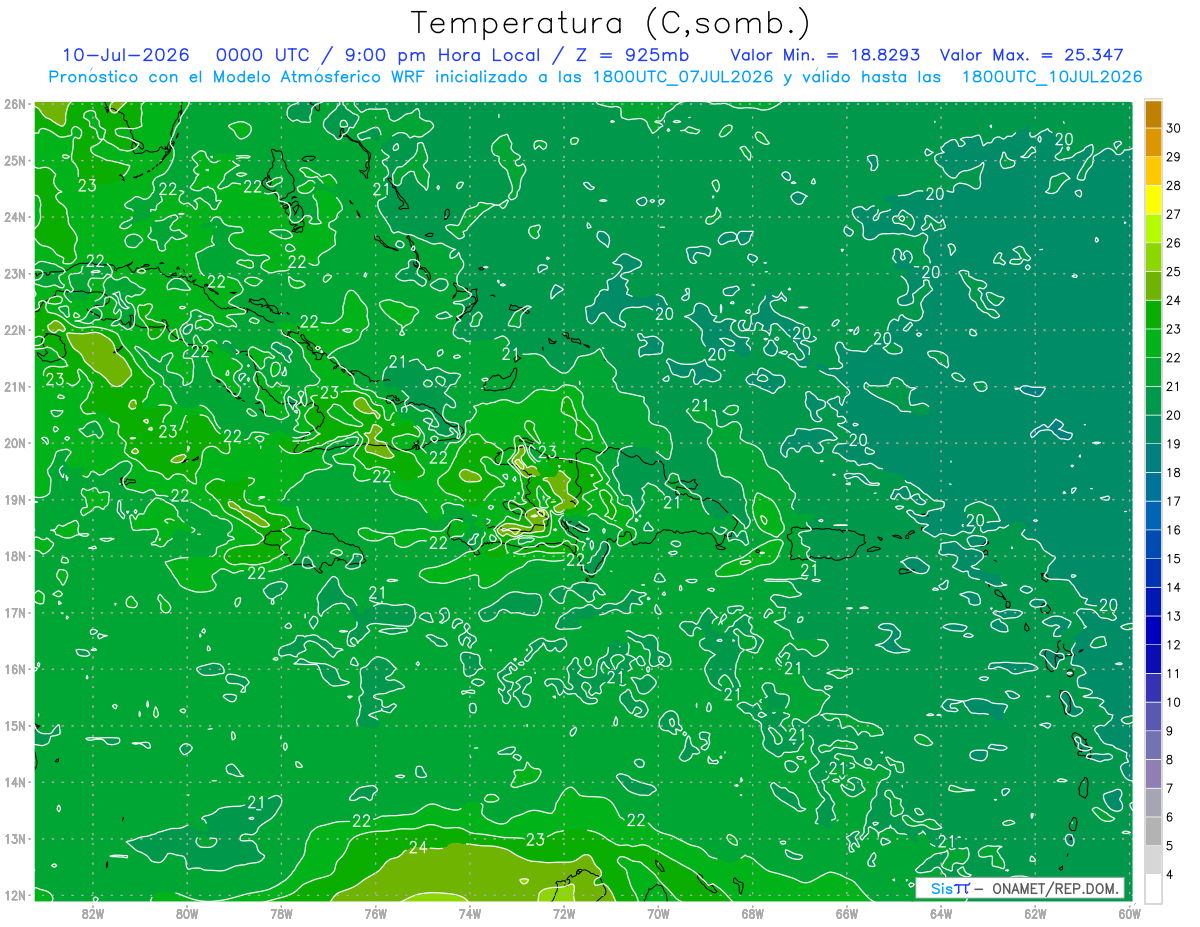Click the teal legend band between 18 and 19

tap(1153, 458)
